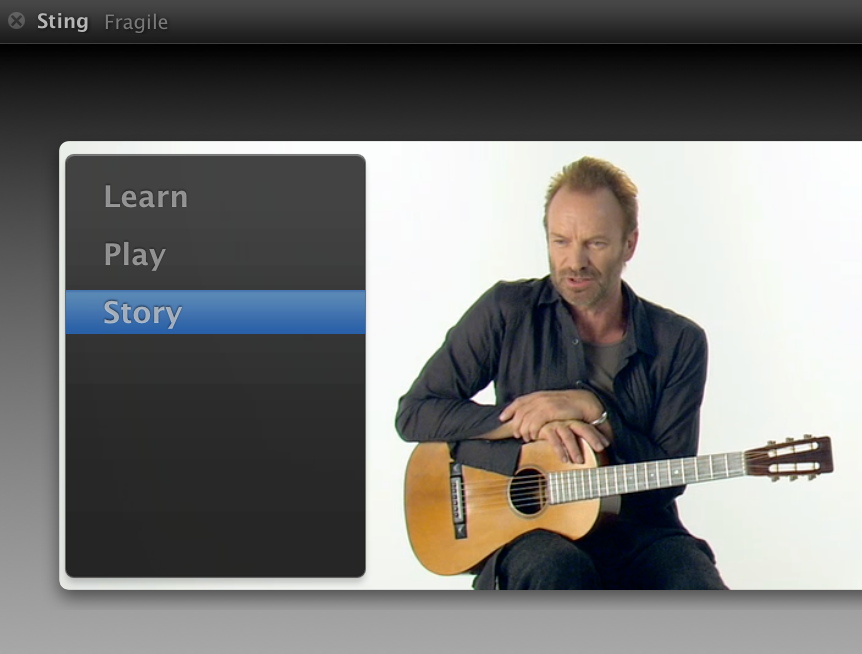
Task: Close the lesson with the X button
Action: tap(16, 21)
